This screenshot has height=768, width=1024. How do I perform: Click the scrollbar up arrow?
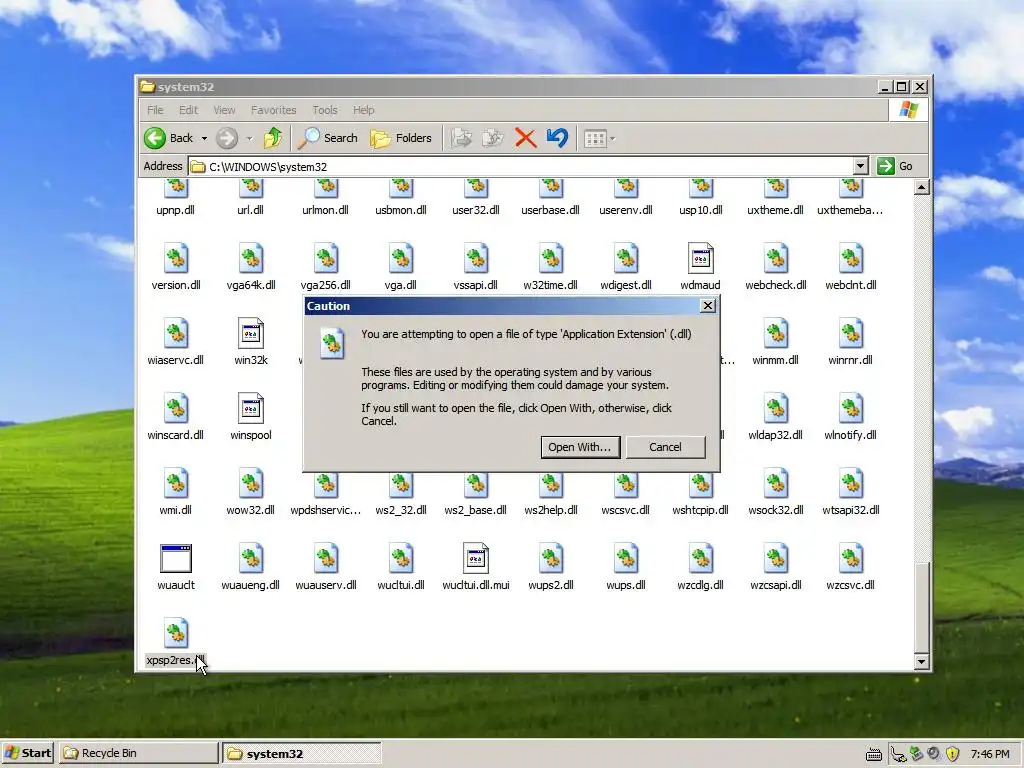point(921,188)
